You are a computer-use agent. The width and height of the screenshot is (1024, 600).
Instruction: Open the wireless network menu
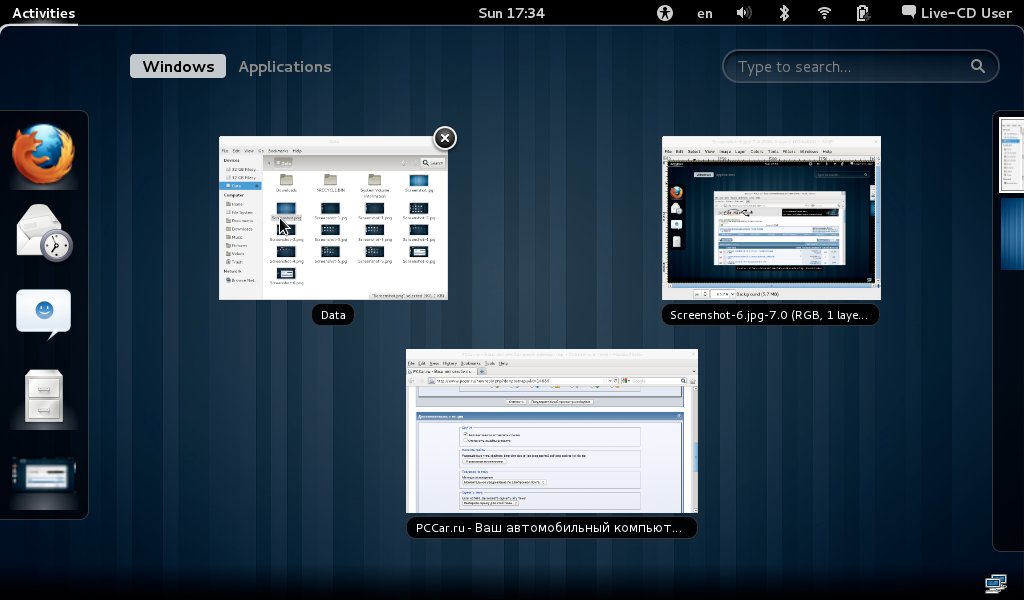pos(824,13)
